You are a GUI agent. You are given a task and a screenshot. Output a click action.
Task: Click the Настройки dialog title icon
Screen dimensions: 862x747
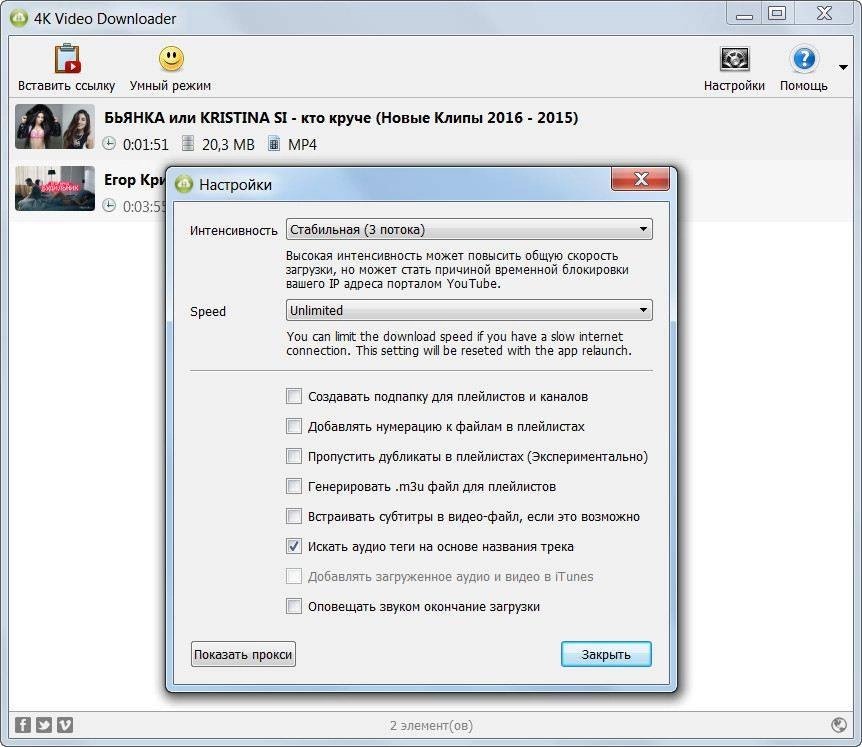coord(184,184)
